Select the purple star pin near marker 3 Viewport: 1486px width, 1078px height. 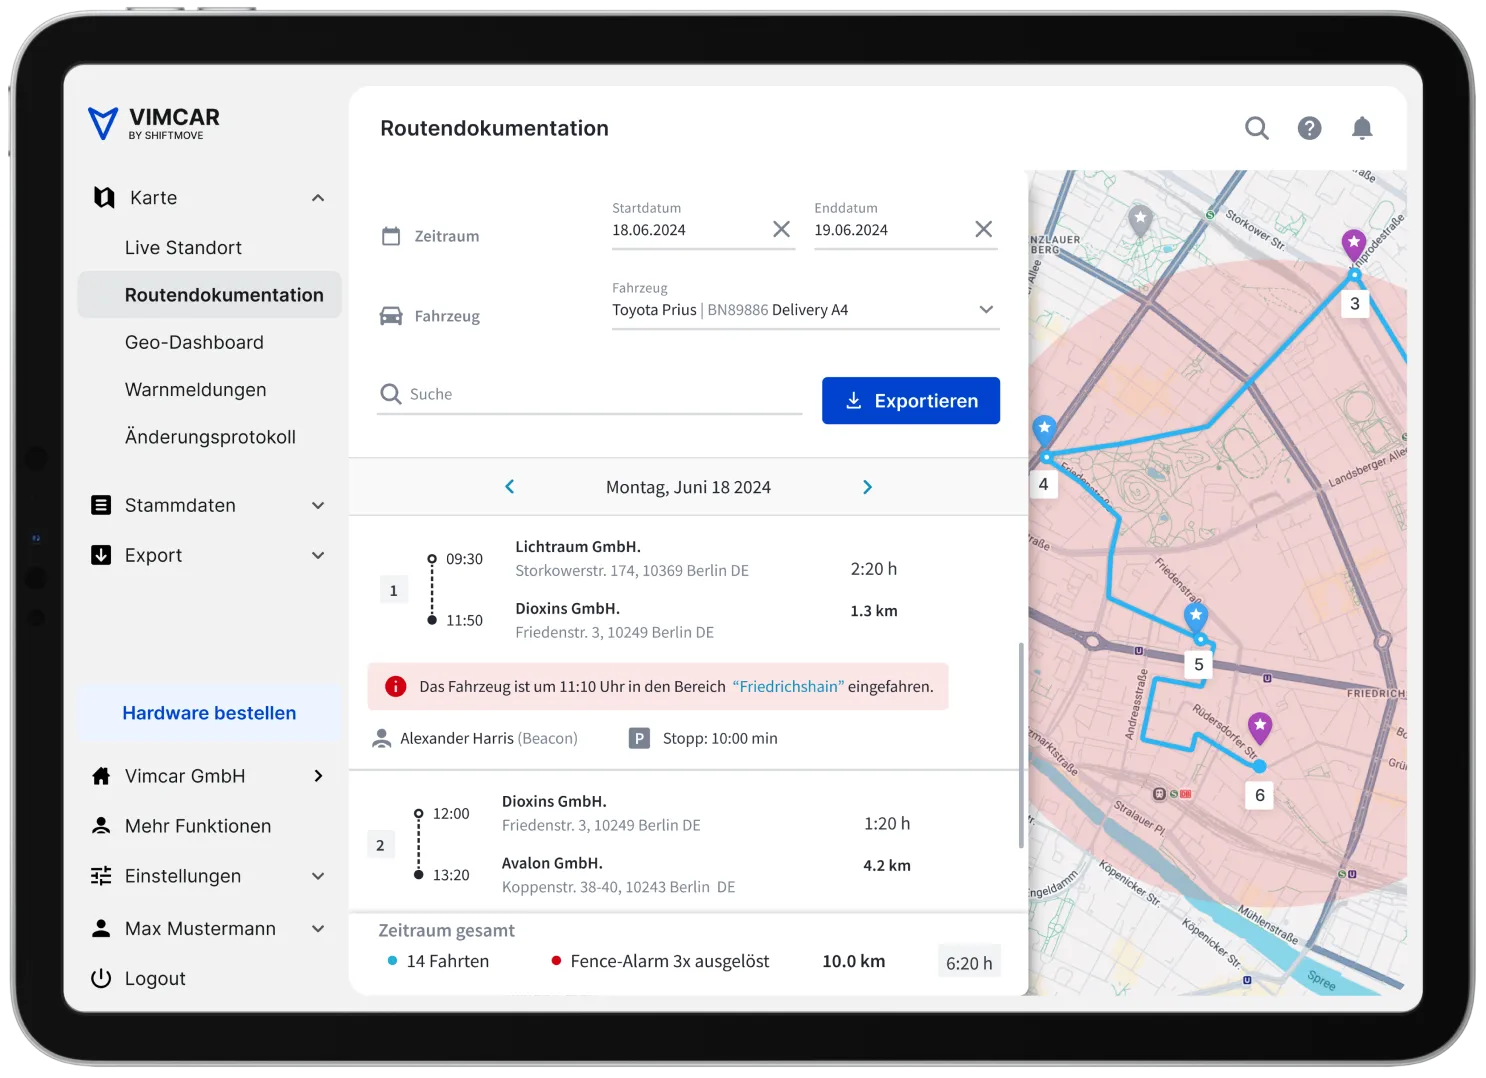pos(1354,244)
